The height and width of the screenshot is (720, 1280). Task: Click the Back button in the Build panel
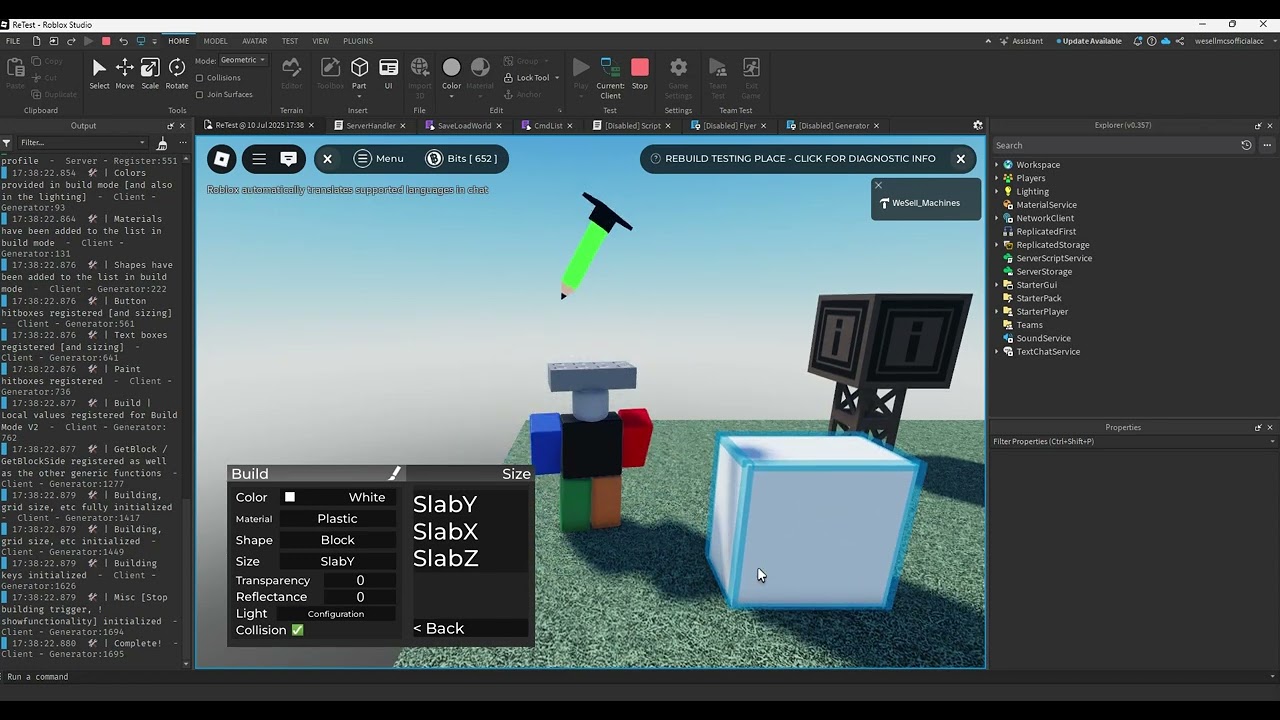pyautogui.click(x=438, y=628)
